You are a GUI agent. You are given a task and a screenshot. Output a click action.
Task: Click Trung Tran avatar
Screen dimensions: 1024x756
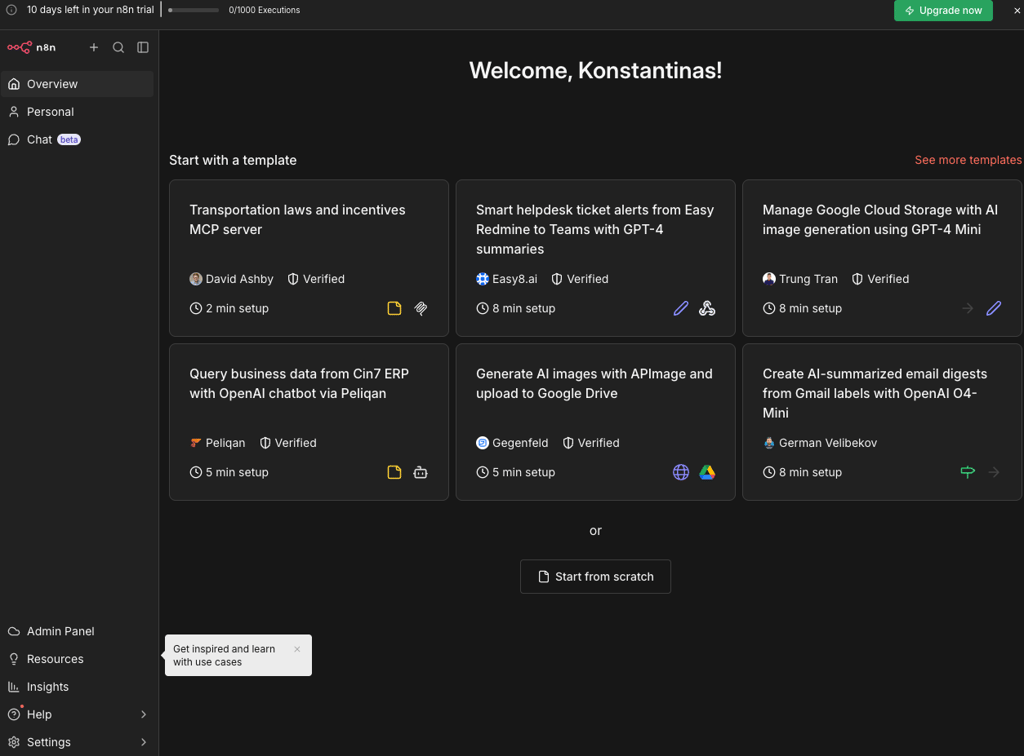(769, 279)
